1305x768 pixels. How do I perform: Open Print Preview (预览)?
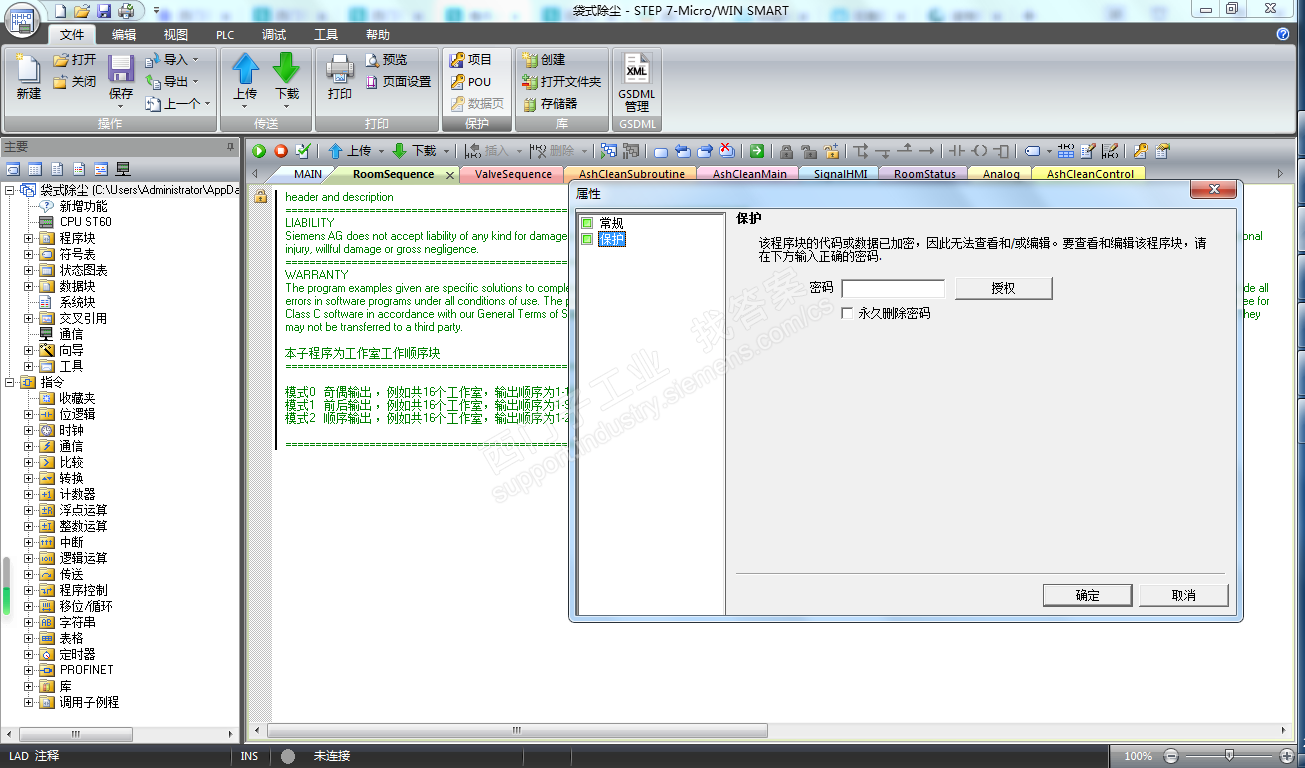pyautogui.click(x=386, y=60)
